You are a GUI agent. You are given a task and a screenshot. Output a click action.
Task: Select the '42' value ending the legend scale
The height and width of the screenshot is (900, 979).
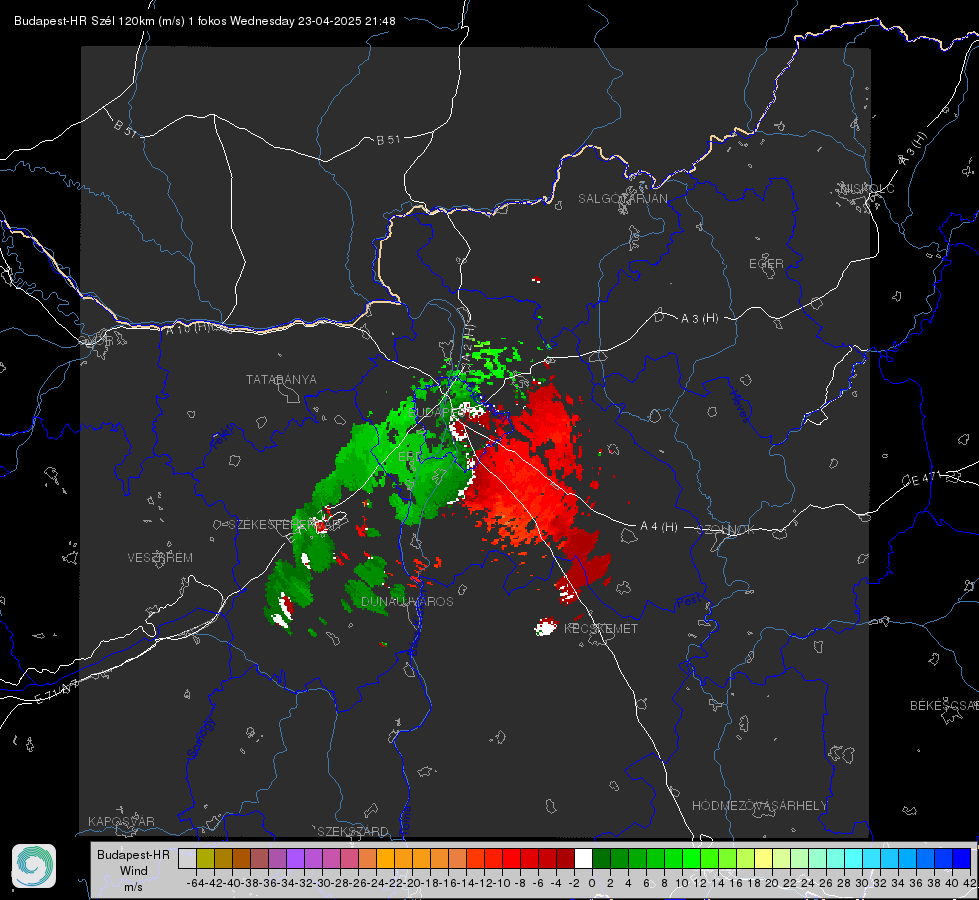pyautogui.click(x=970, y=883)
